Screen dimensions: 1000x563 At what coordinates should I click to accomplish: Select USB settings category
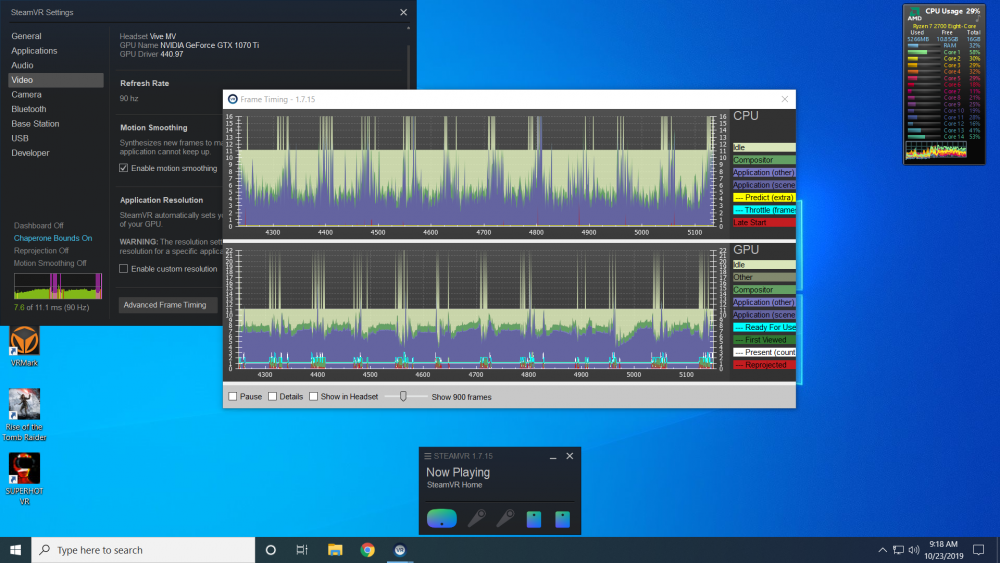20,138
